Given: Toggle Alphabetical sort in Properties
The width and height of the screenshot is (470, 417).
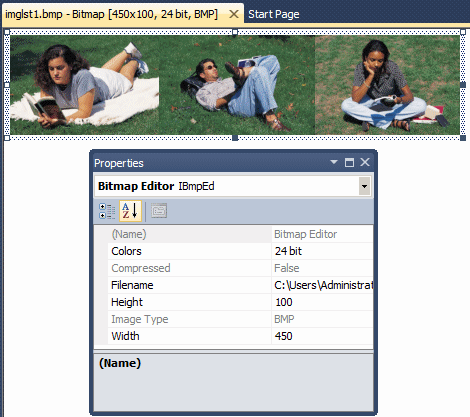Looking at the screenshot, I should pyautogui.click(x=130, y=211).
